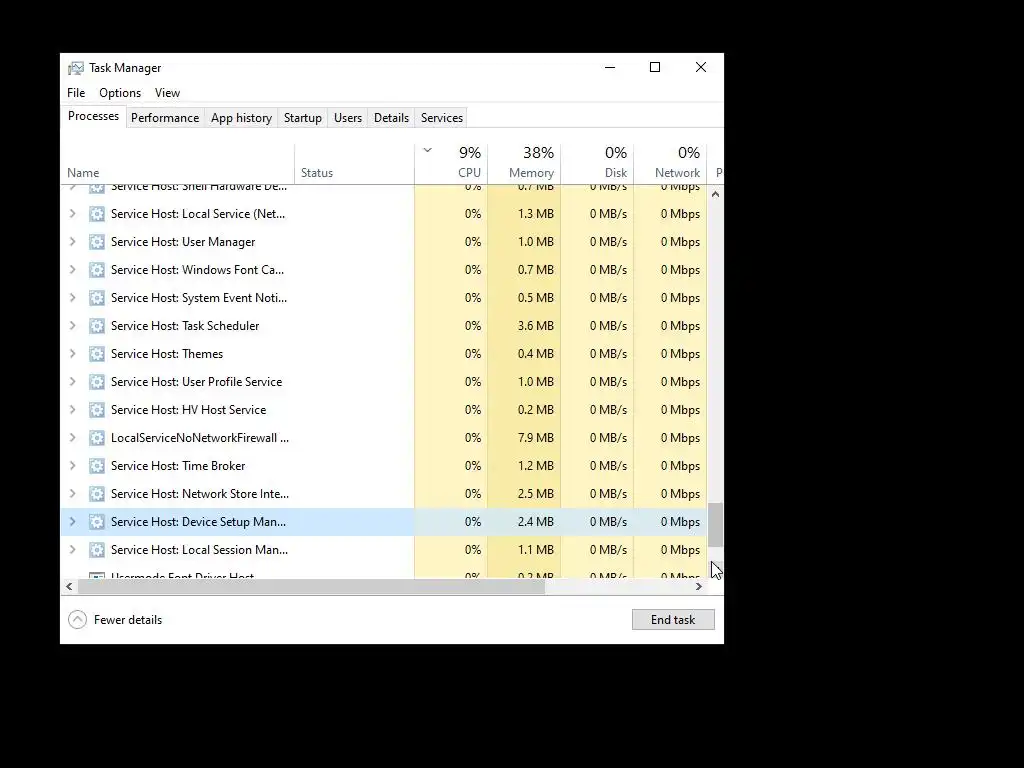Sort by the Network column header

point(671,163)
